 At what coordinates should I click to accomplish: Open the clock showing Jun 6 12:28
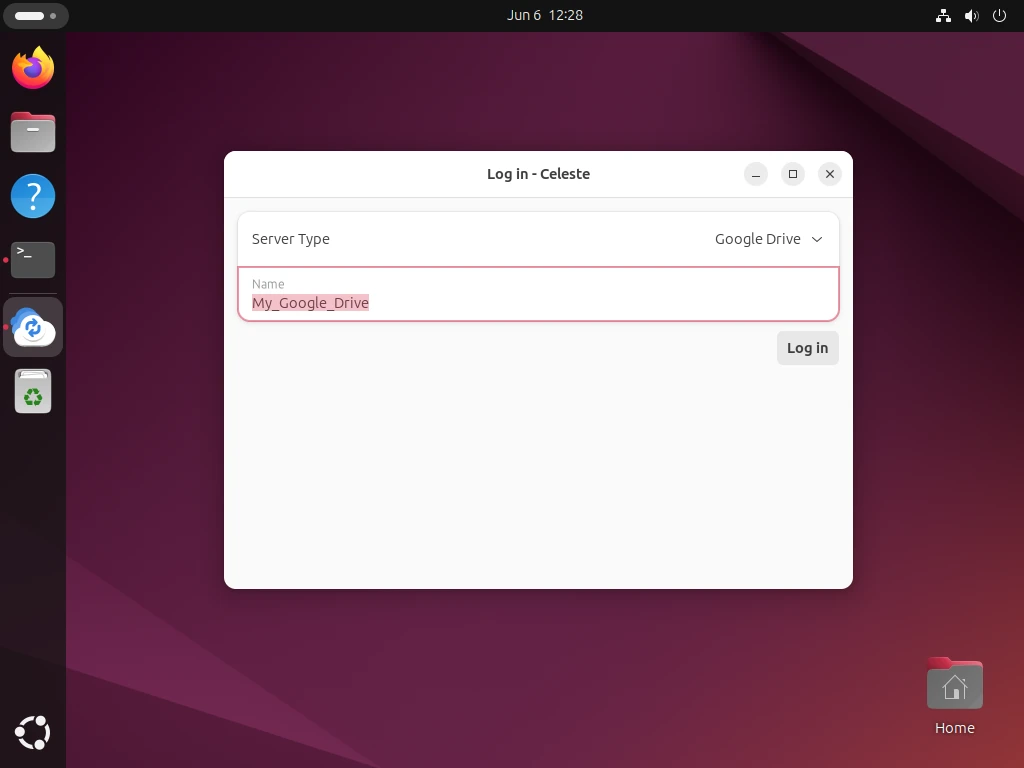point(545,15)
